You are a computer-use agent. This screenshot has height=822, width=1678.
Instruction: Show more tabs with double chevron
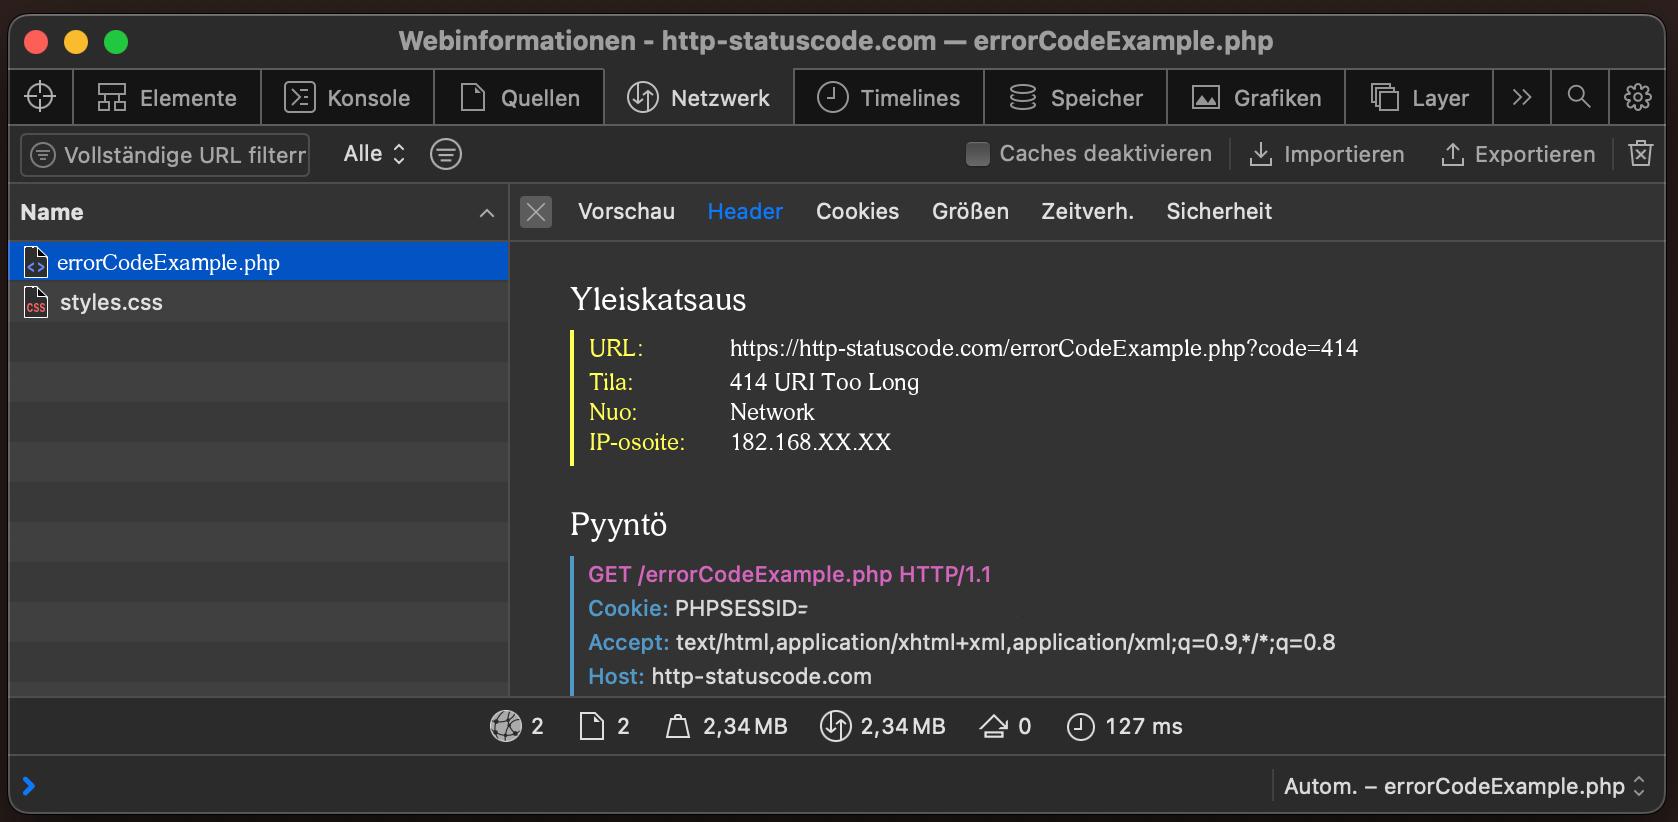point(1522,97)
